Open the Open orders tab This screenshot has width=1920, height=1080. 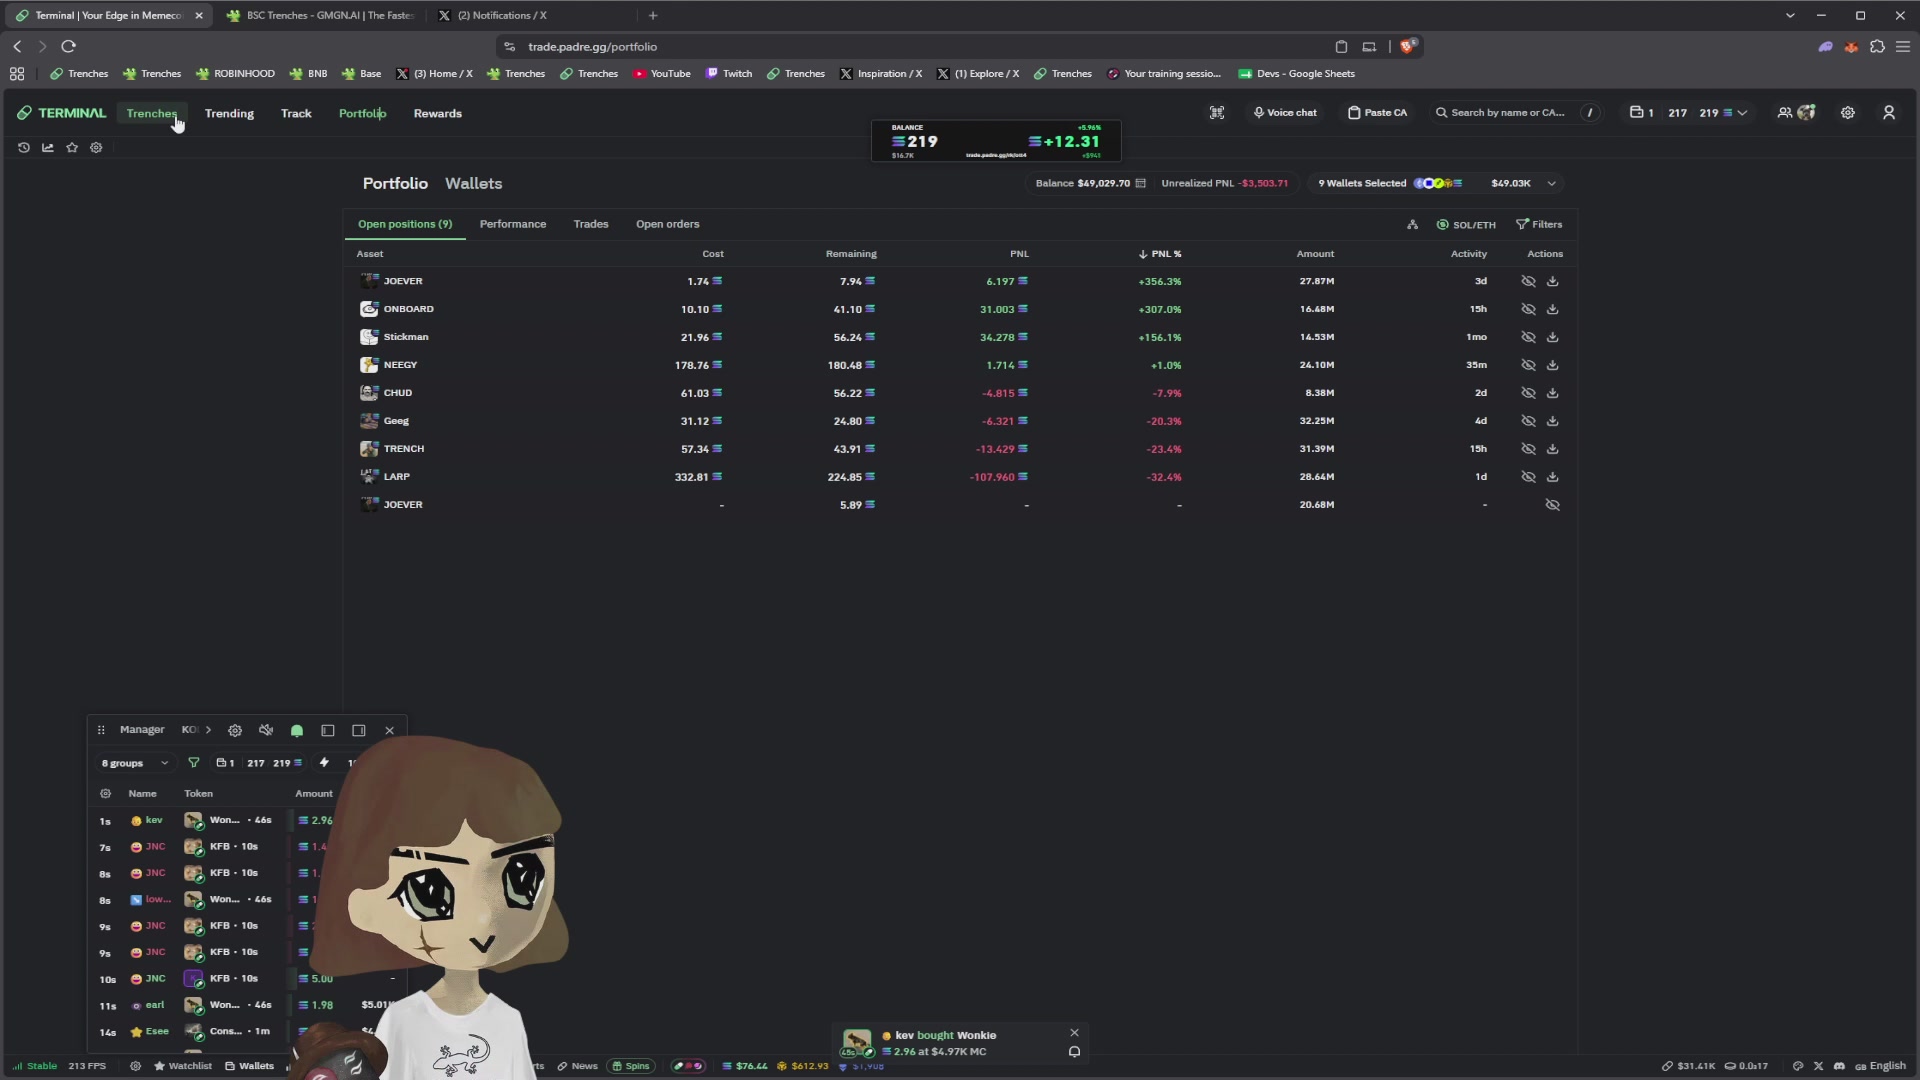[x=668, y=224]
